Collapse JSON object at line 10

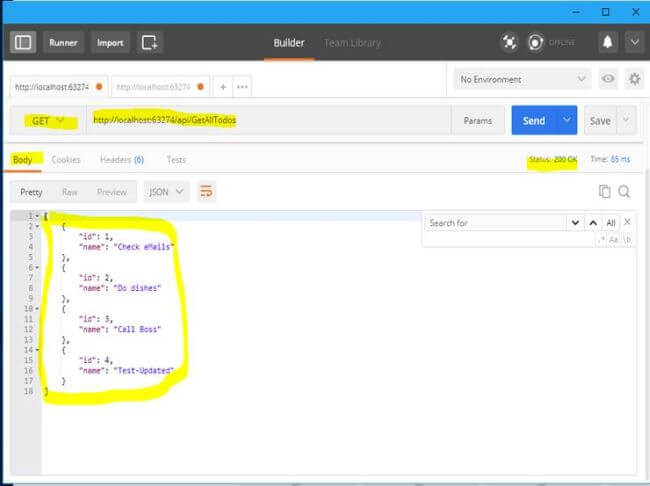37,309
